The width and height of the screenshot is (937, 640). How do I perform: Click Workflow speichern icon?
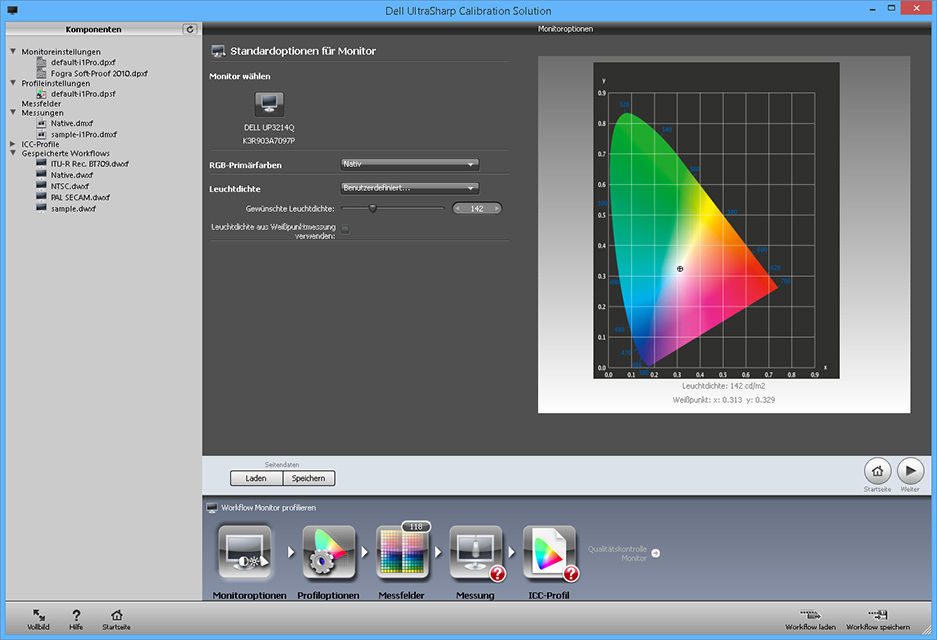[878, 615]
